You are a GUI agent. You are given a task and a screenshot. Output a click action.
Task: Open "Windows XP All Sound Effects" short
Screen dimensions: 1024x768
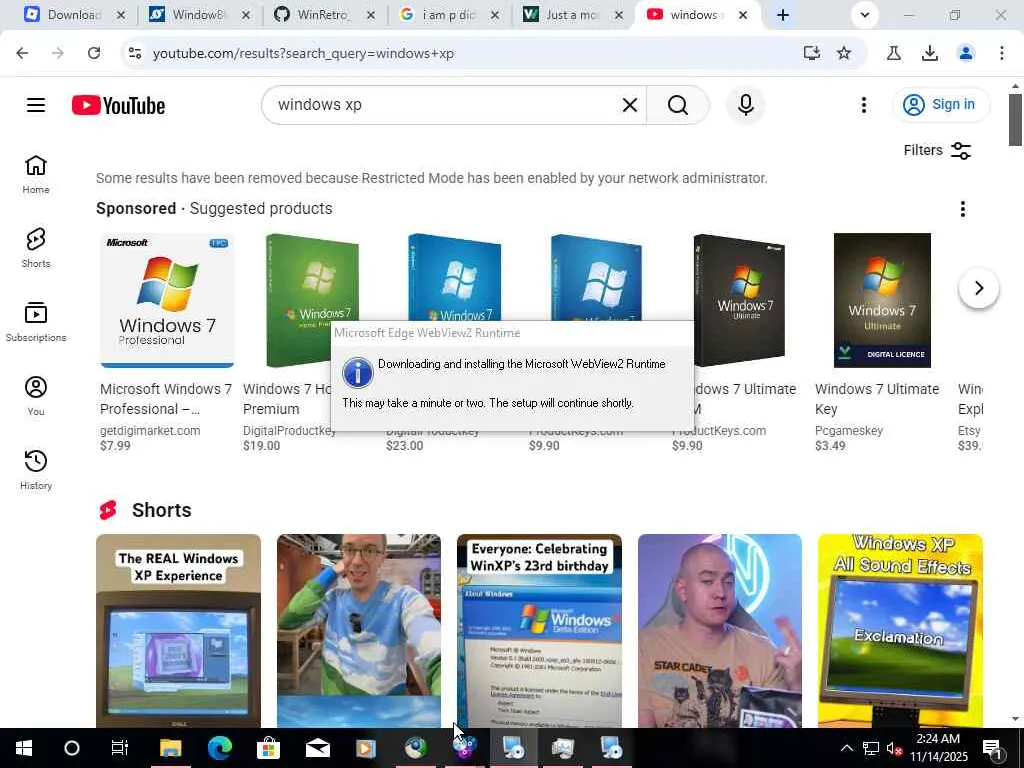coord(900,631)
